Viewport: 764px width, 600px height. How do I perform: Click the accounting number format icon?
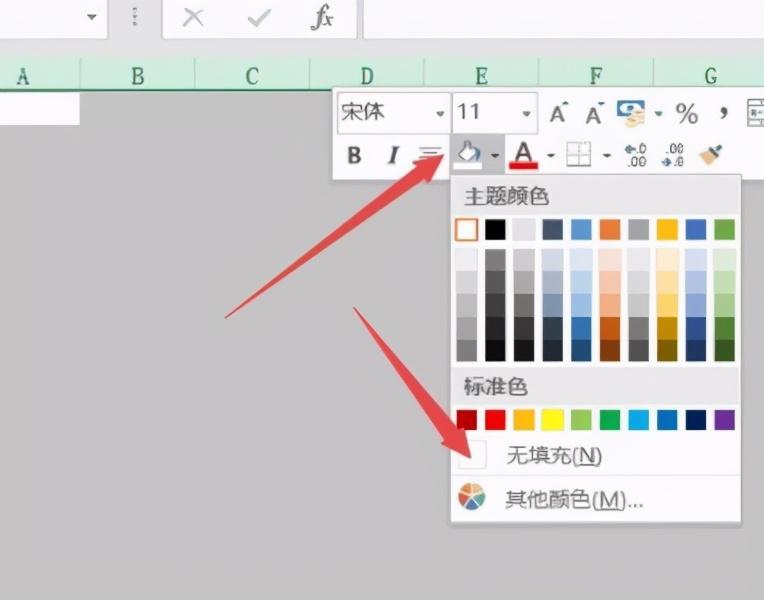[631, 113]
